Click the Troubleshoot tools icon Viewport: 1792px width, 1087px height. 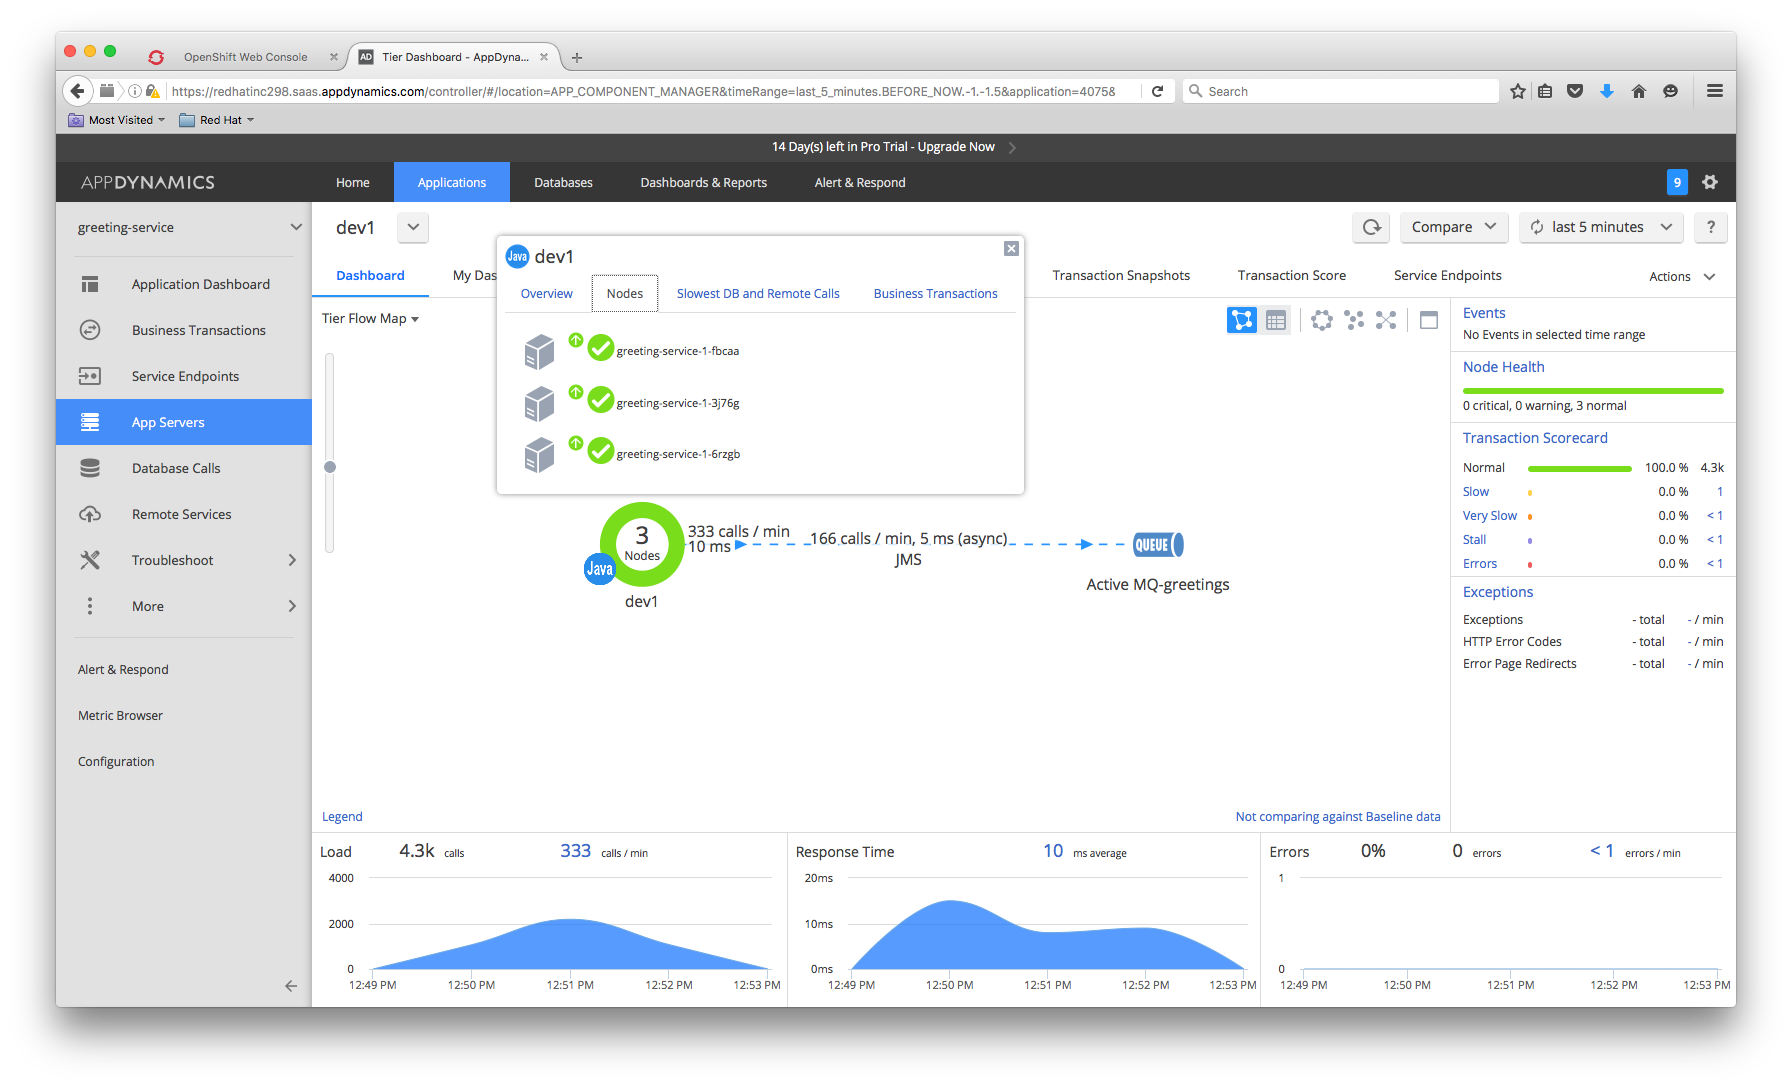90,560
